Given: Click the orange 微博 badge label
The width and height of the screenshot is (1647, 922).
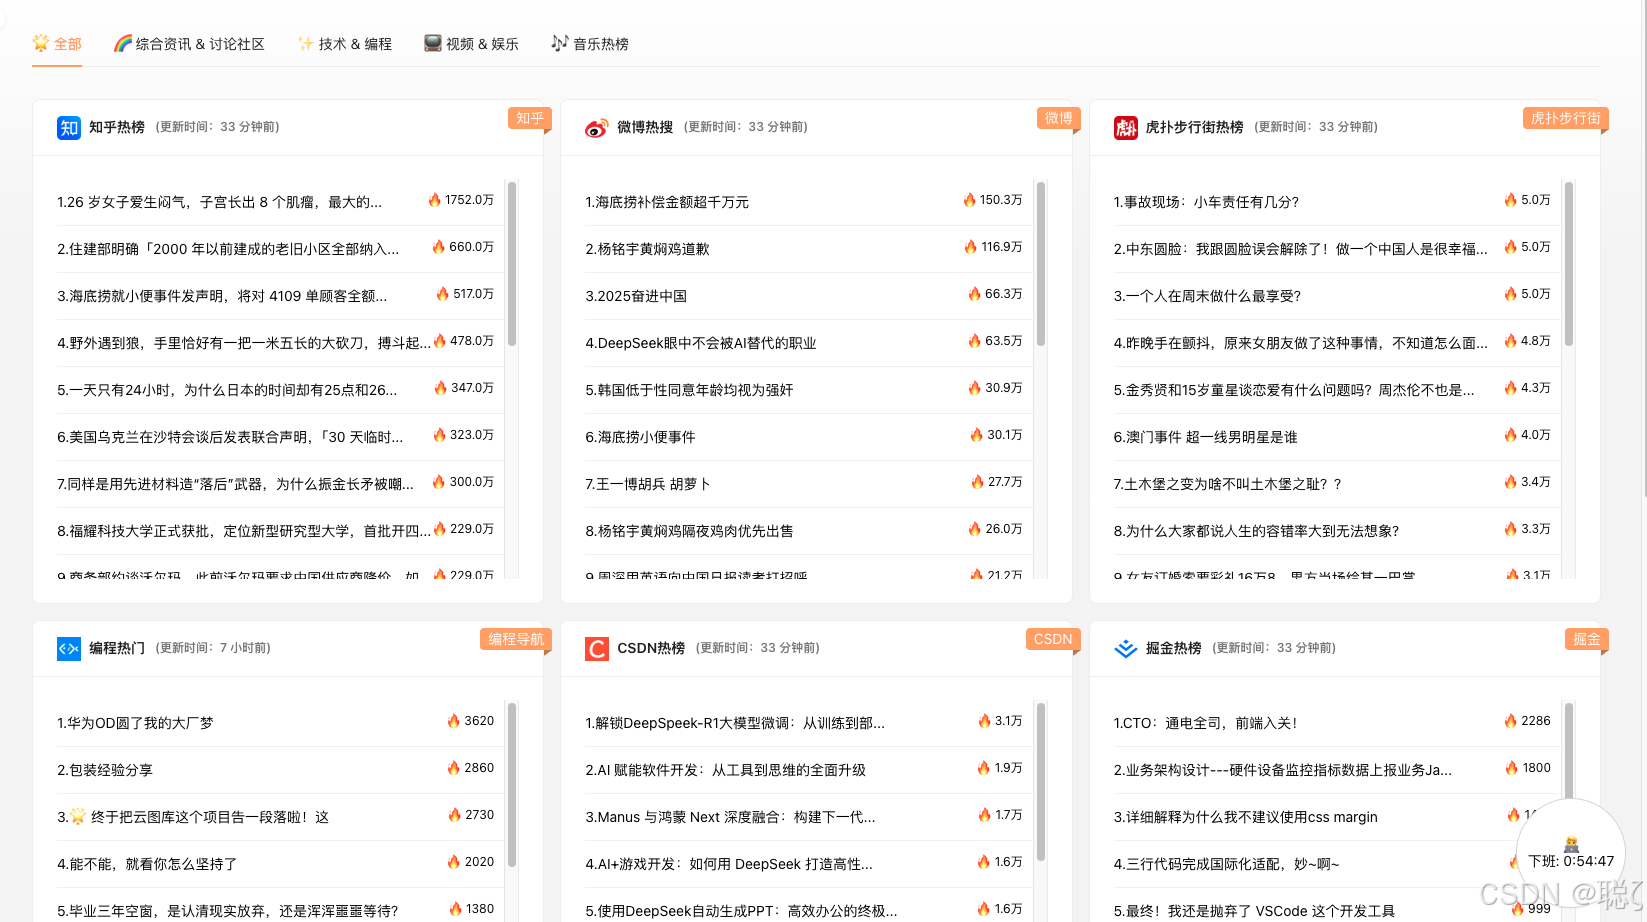Looking at the screenshot, I should (1058, 118).
